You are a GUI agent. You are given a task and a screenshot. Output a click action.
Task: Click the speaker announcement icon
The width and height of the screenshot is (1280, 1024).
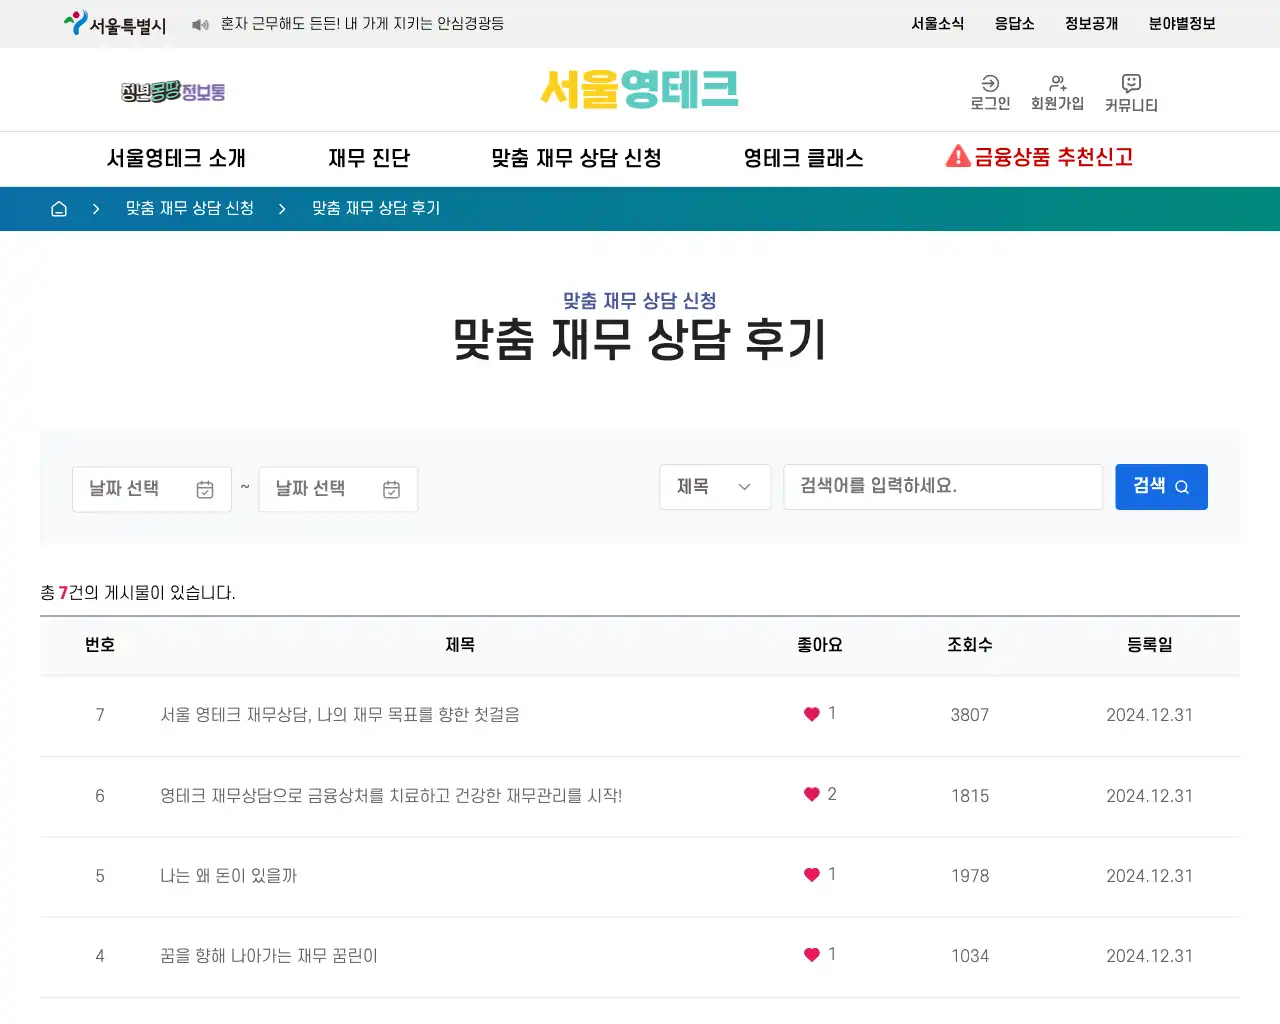click(200, 24)
